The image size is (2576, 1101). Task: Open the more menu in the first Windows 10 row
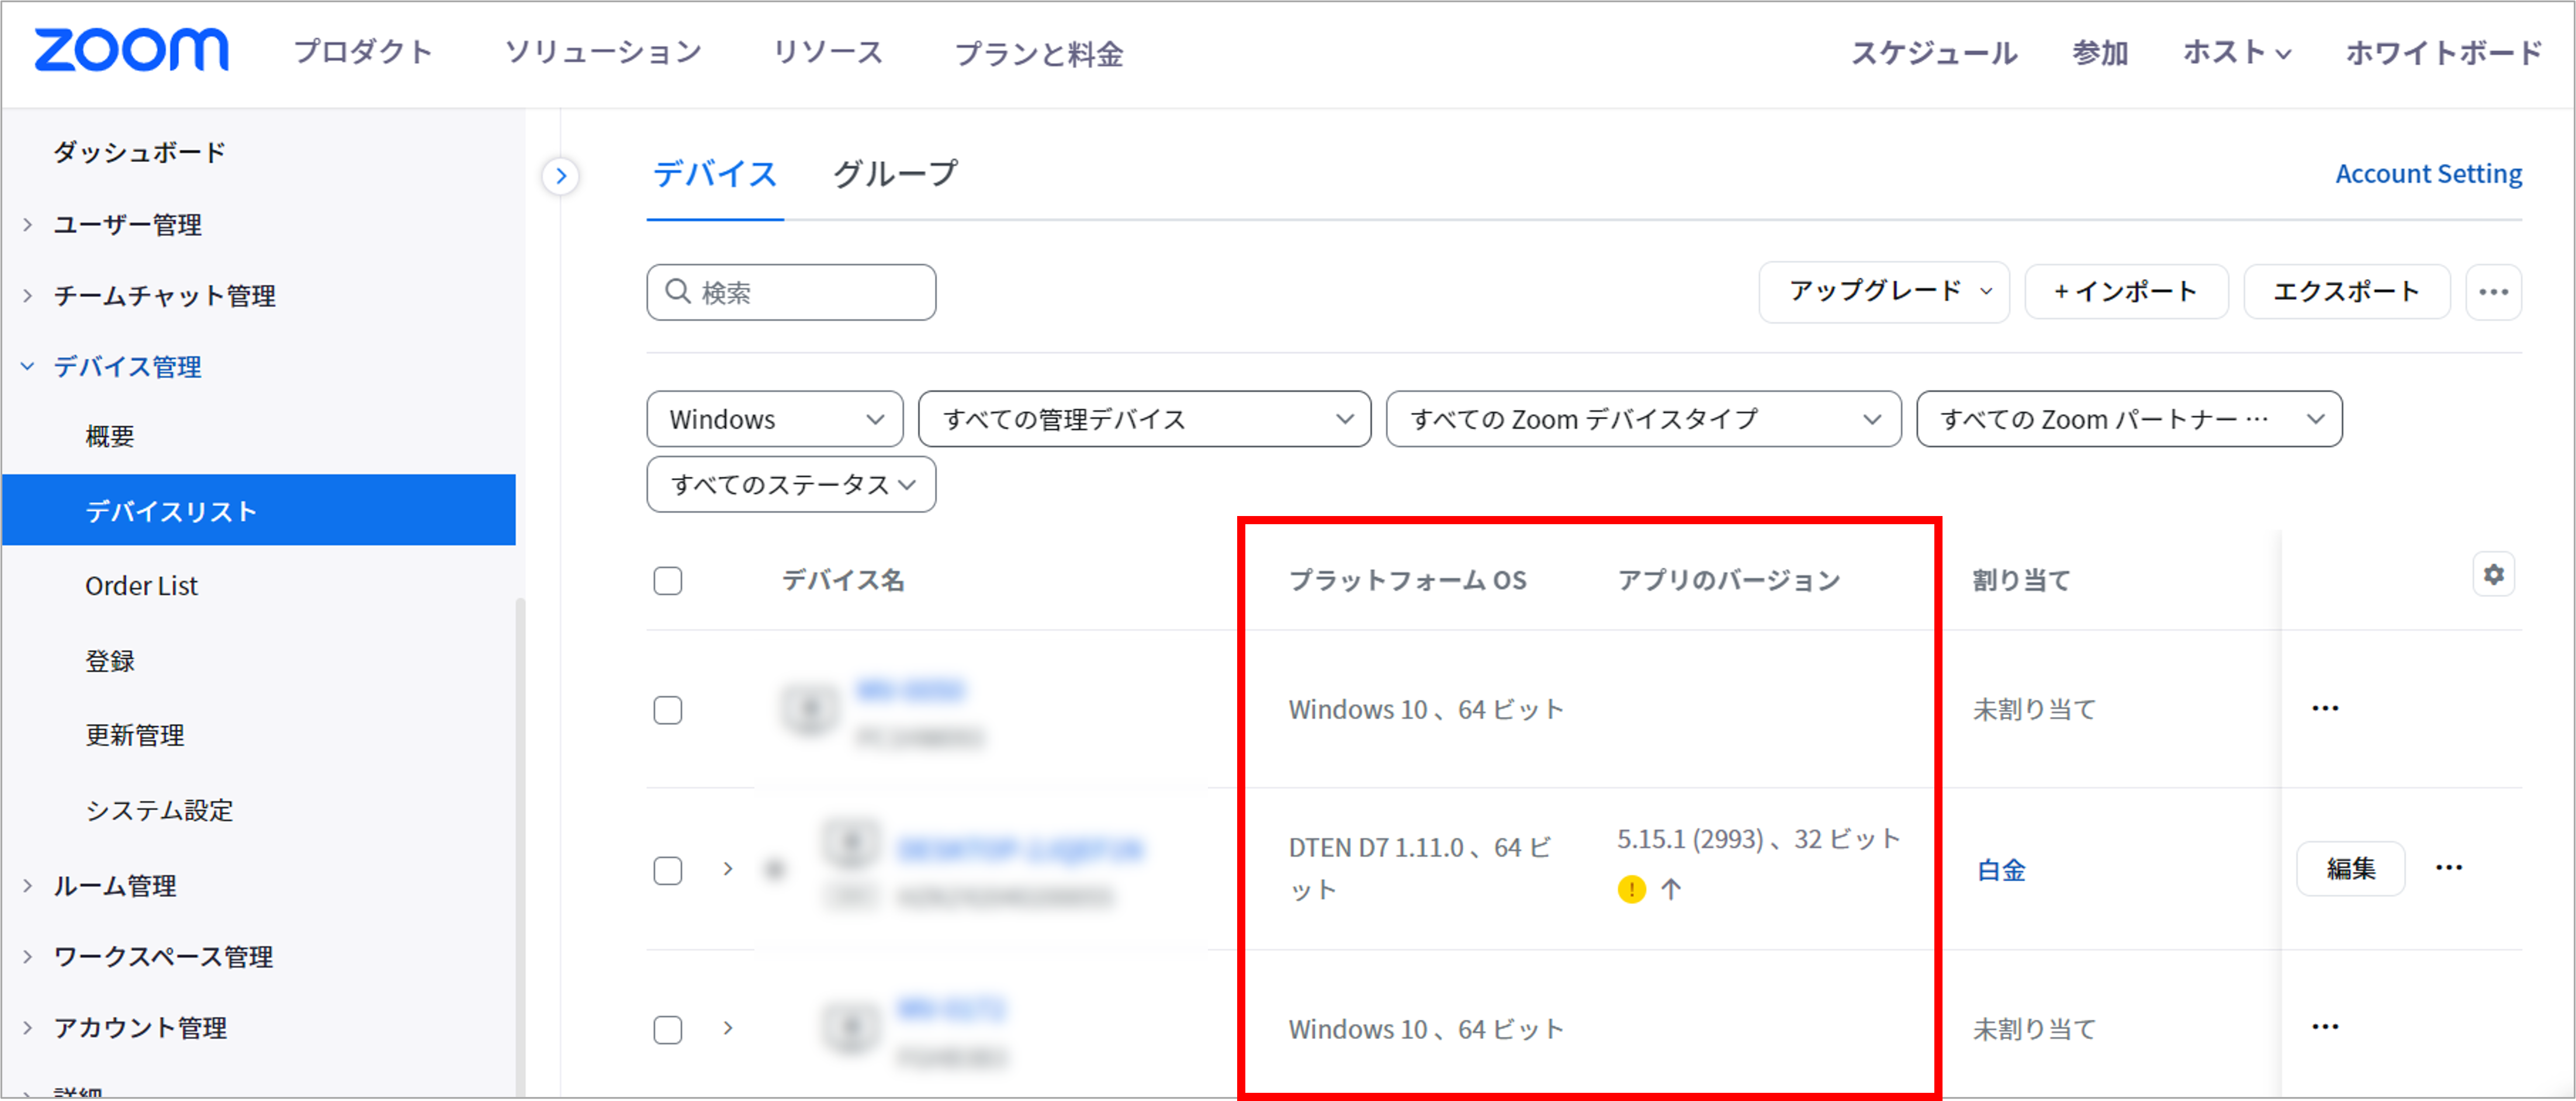click(x=2325, y=708)
